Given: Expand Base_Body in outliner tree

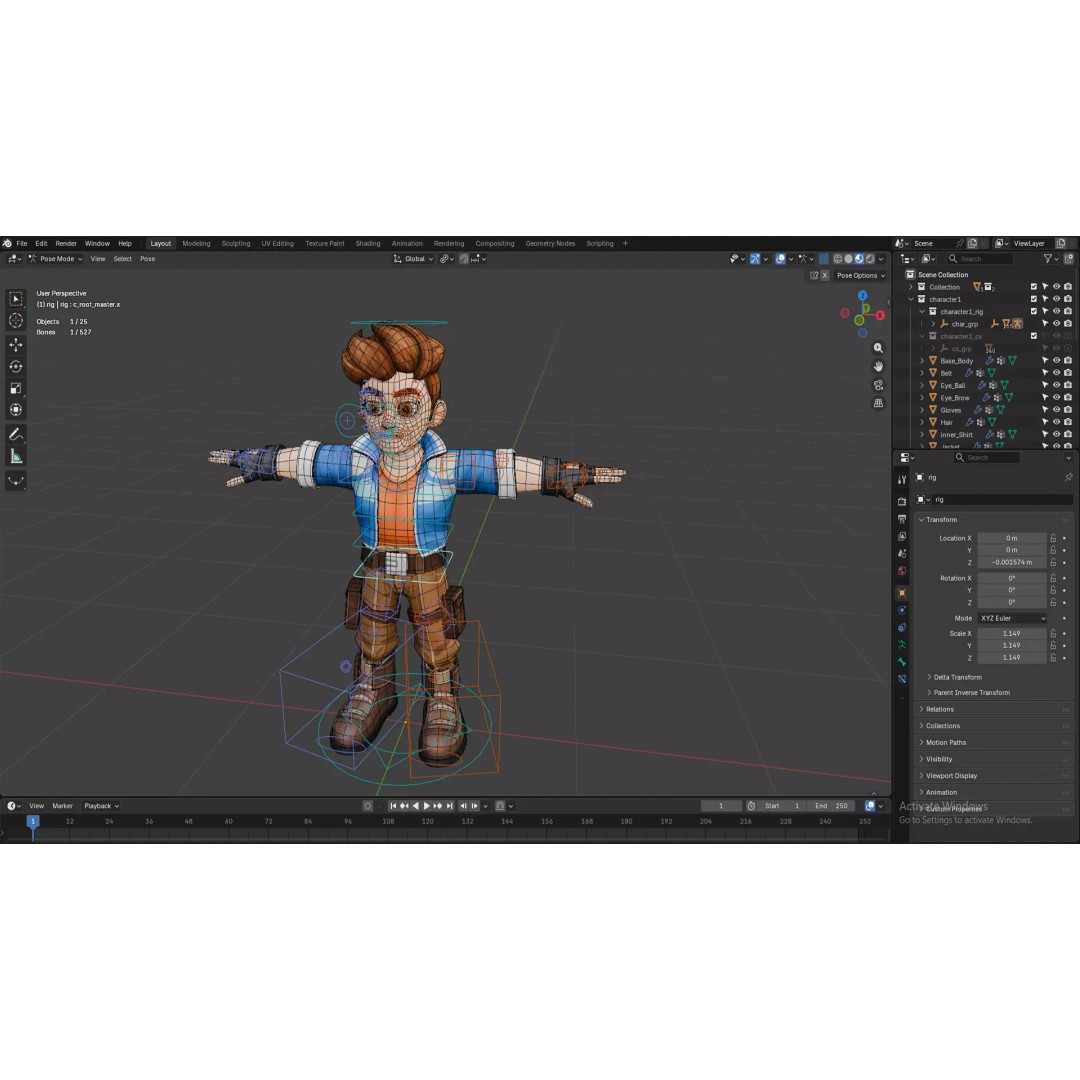Looking at the screenshot, I should pos(922,360).
